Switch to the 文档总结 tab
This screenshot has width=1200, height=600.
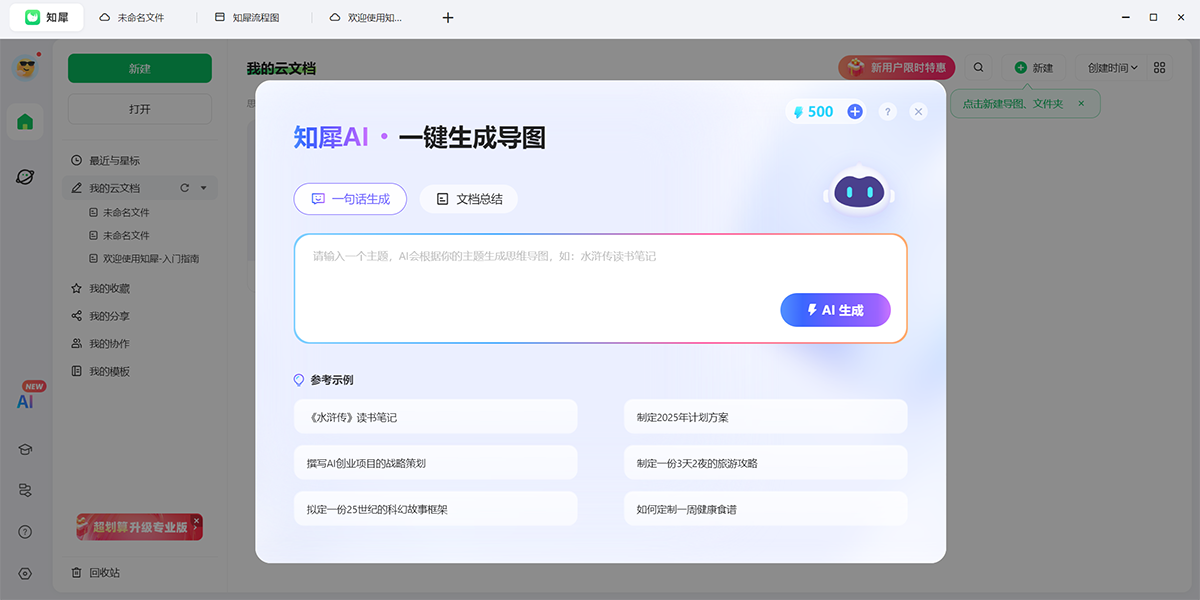pos(469,199)
